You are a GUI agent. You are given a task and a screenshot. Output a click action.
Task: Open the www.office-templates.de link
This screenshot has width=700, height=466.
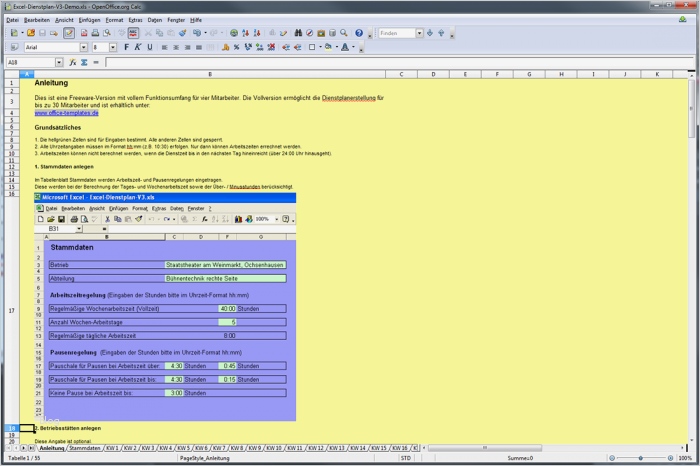coord(66,114)
